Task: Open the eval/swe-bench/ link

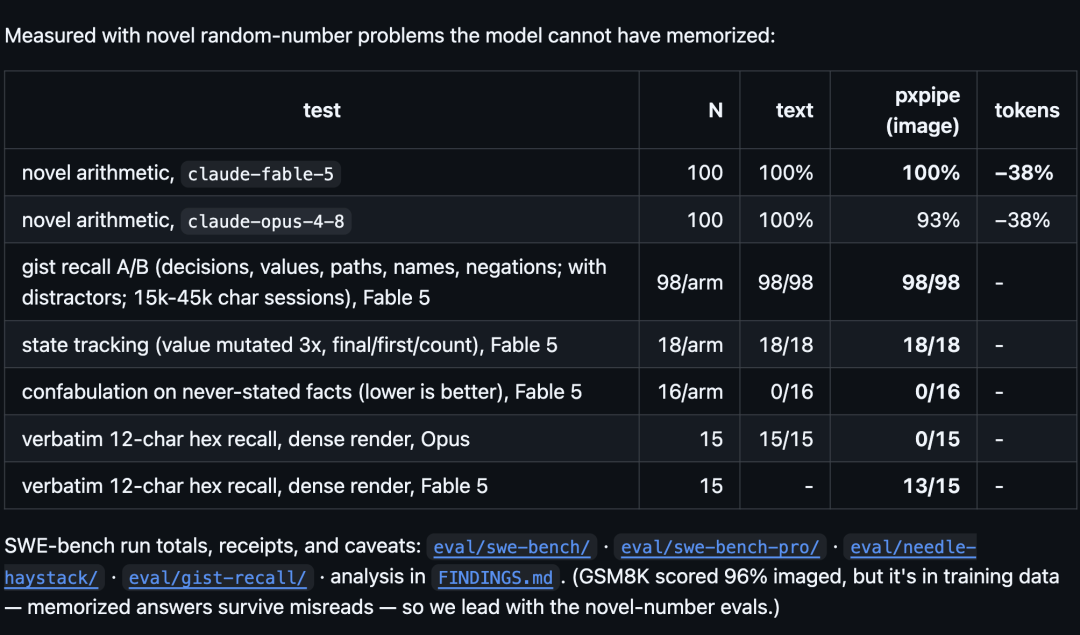Action: 511,547
